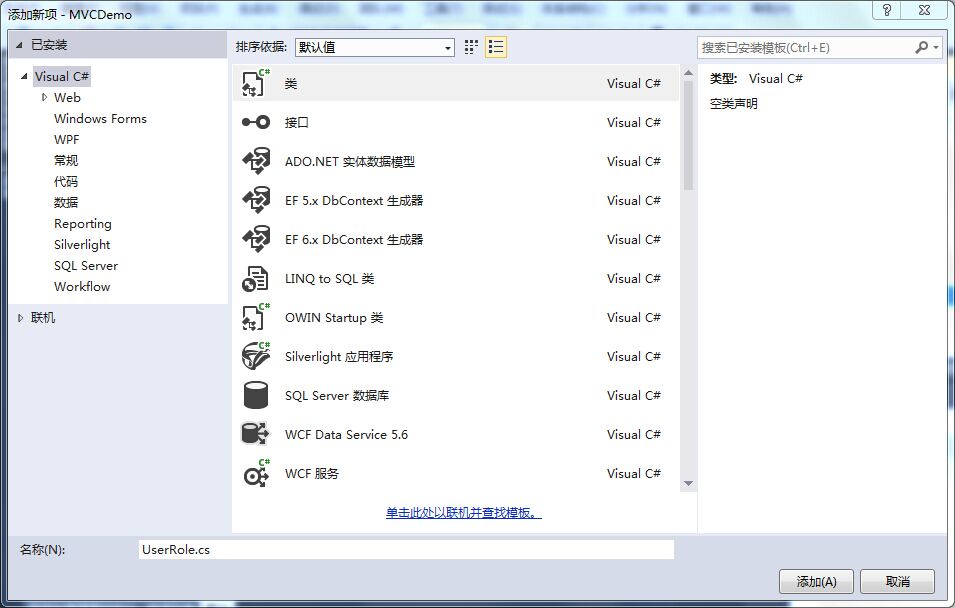
Task: Expand the 联机 section
Action: [x=20, y=318]
